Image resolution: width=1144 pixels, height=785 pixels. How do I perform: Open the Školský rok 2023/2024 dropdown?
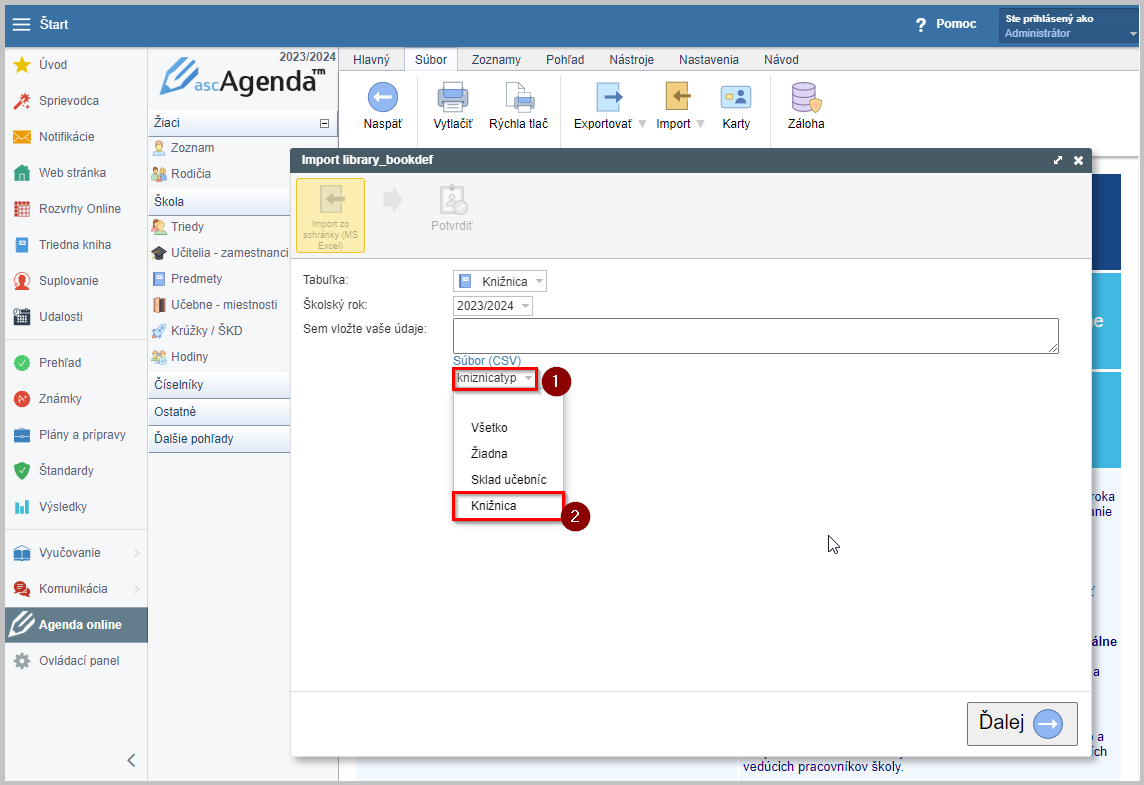pos(492,306)
